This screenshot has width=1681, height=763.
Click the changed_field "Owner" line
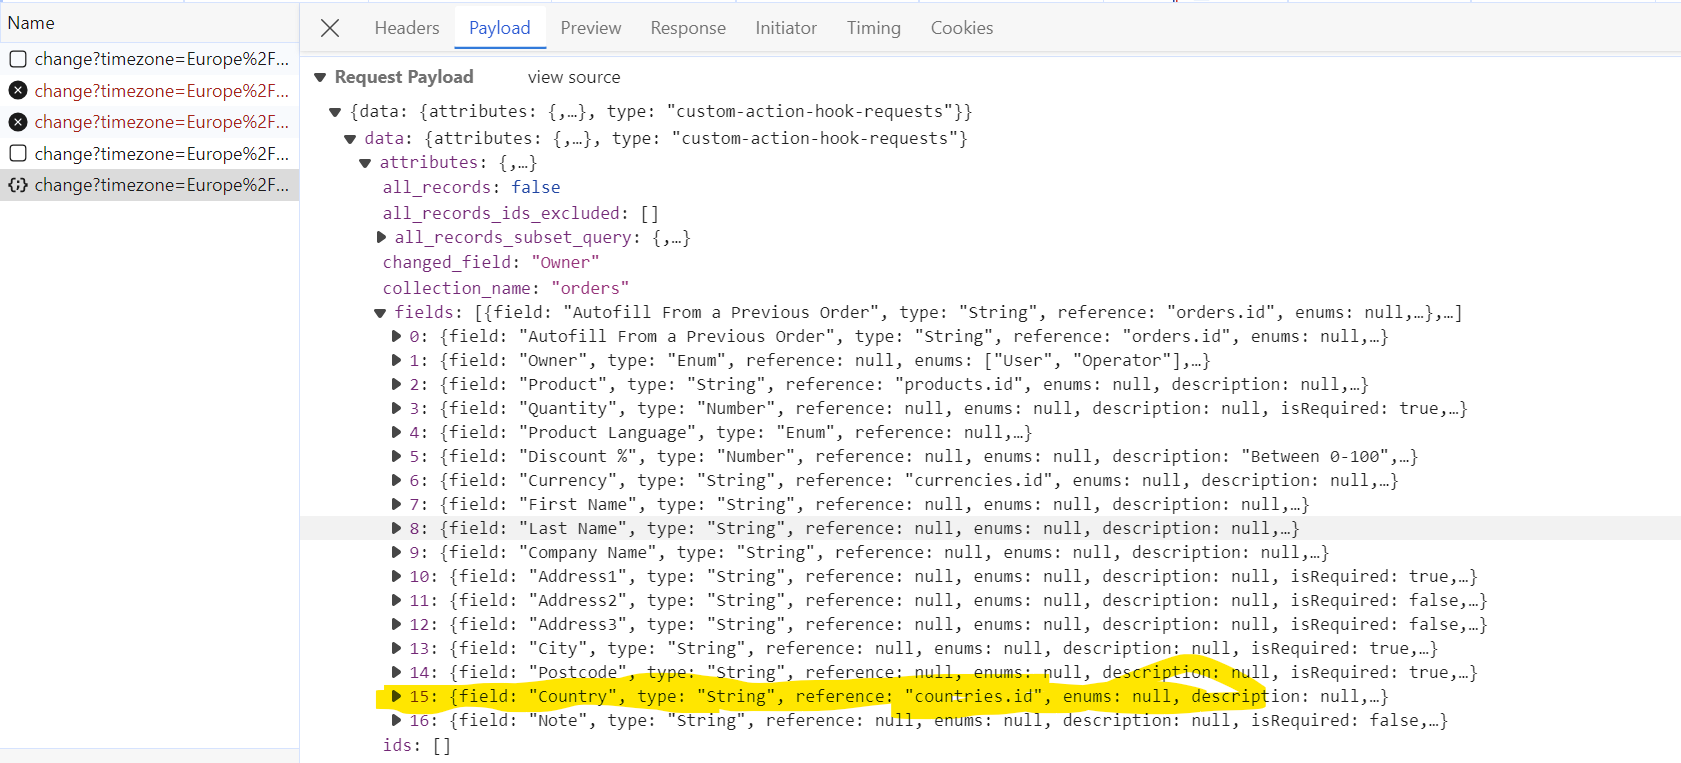click(491, 262)
